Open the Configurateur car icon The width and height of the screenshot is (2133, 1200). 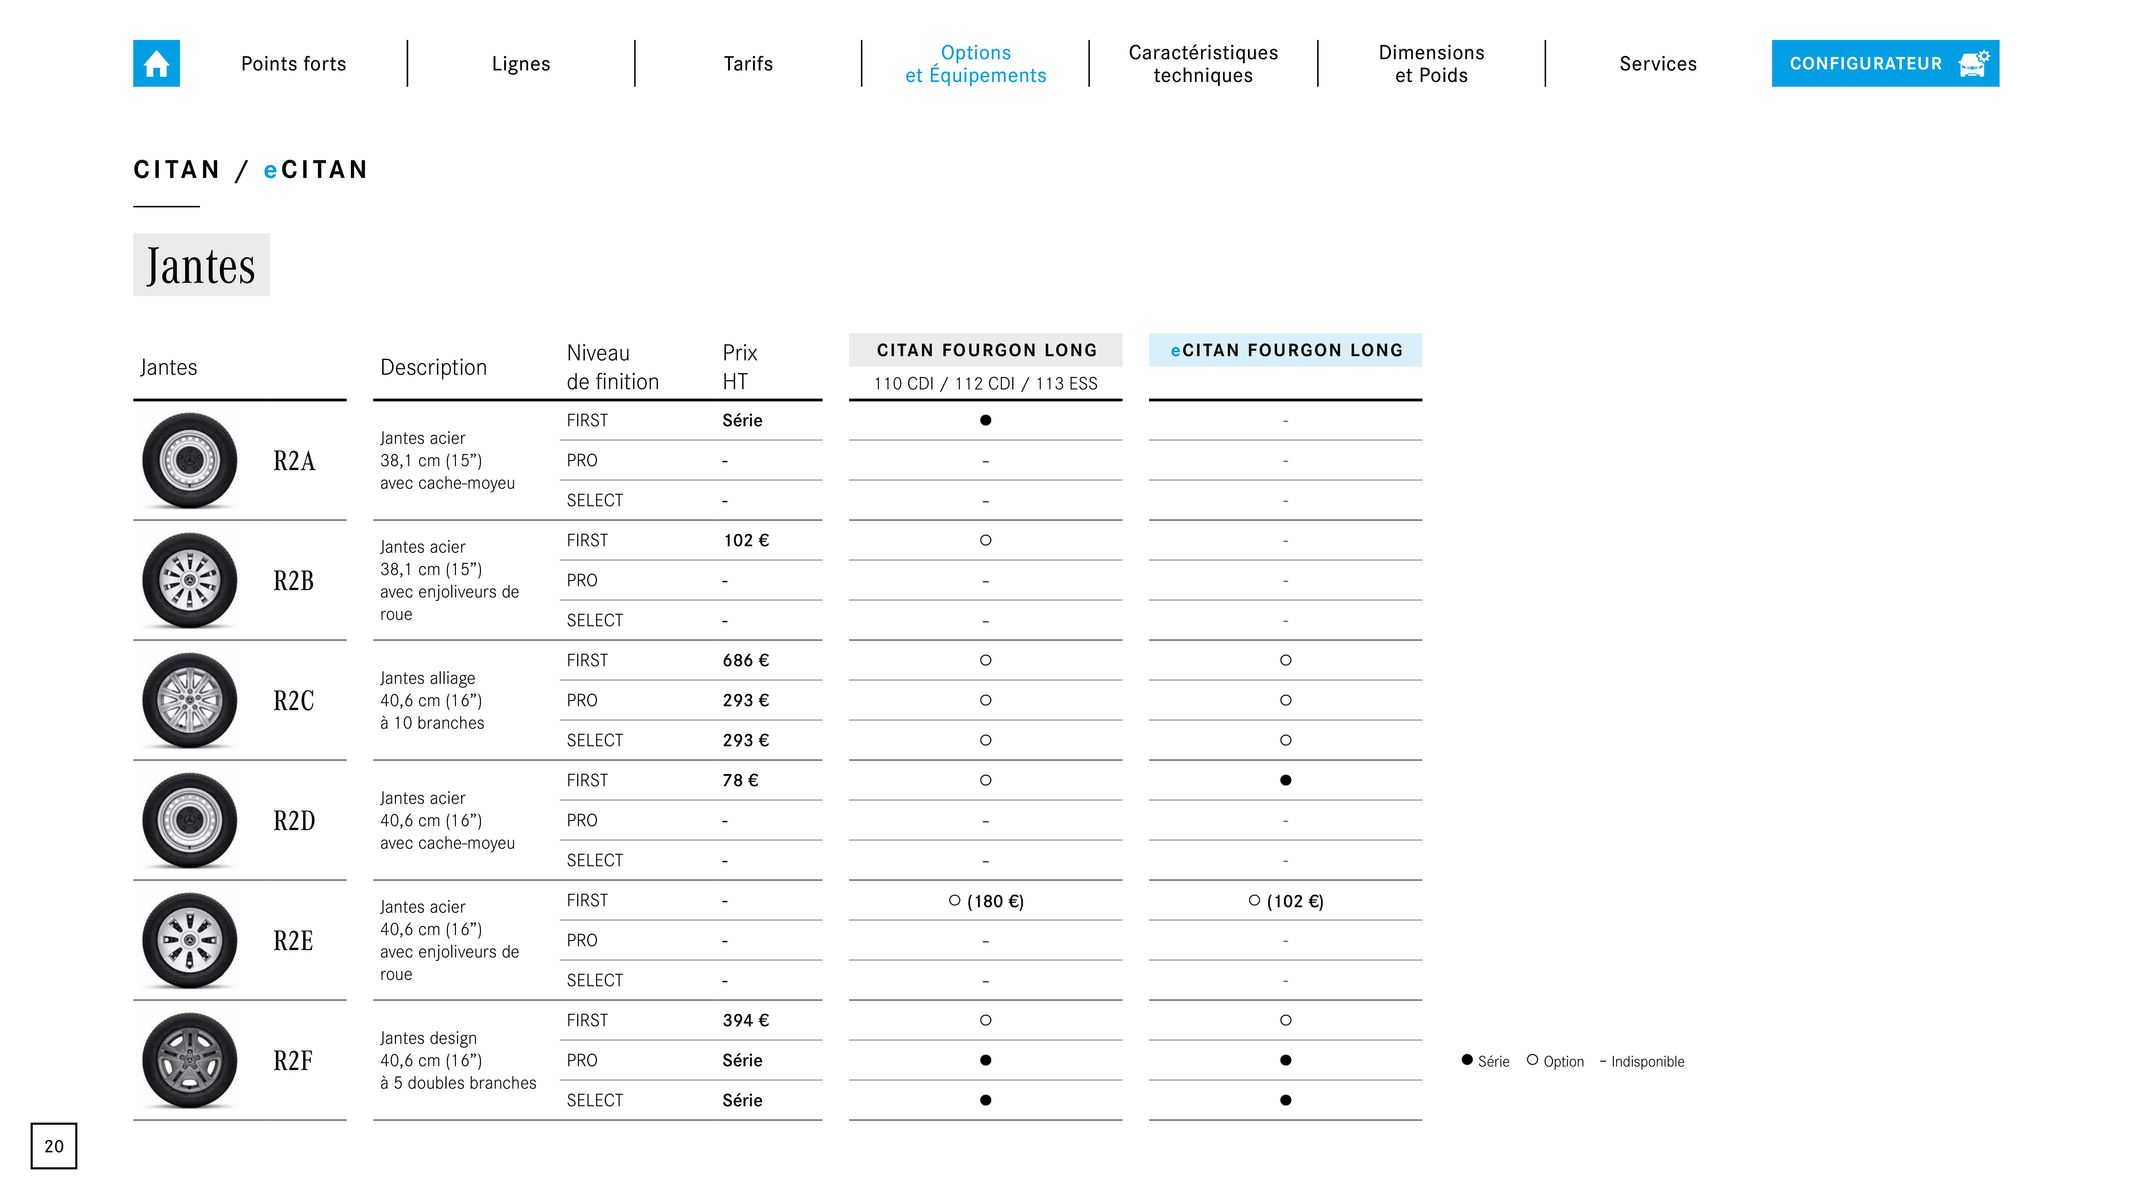pos(1973,63)
